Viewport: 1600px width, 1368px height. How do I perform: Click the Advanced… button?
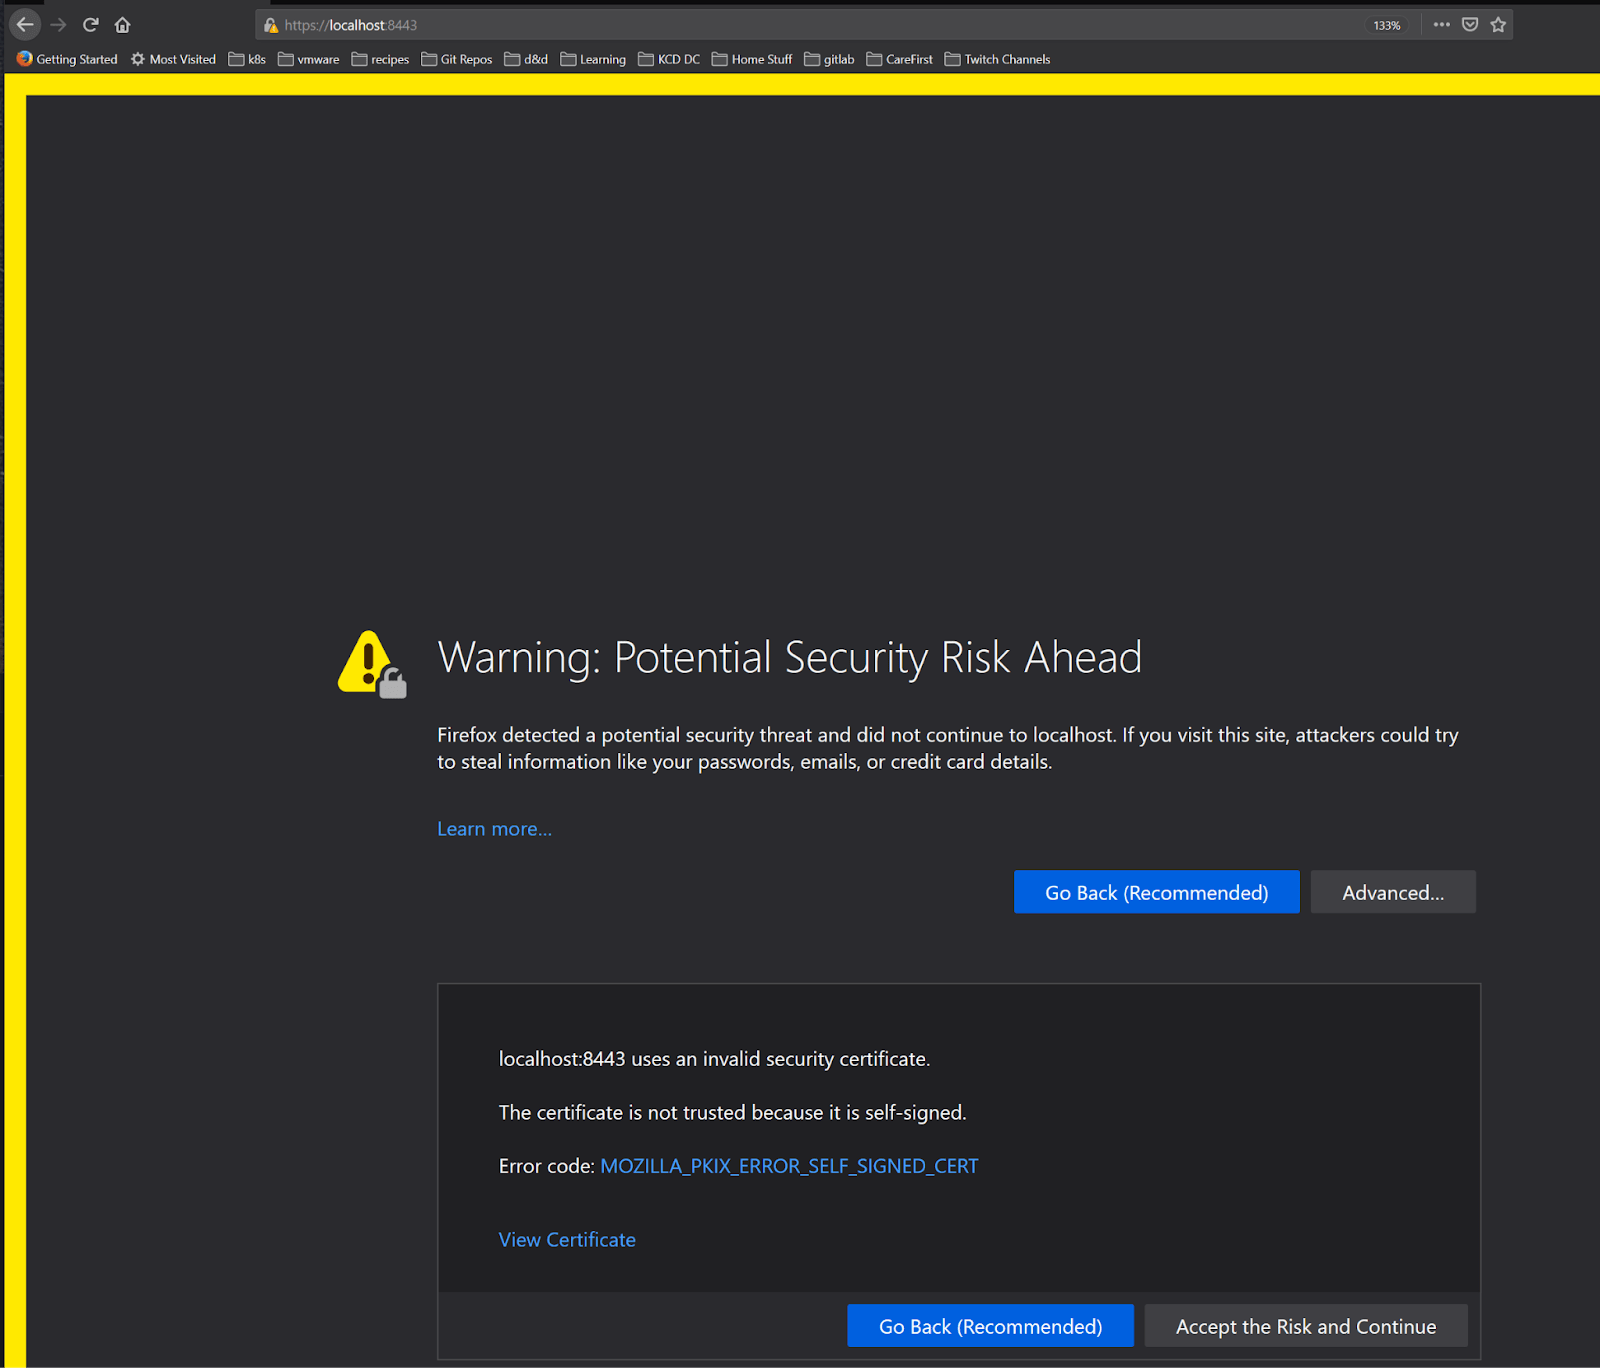click(1393, 892)
